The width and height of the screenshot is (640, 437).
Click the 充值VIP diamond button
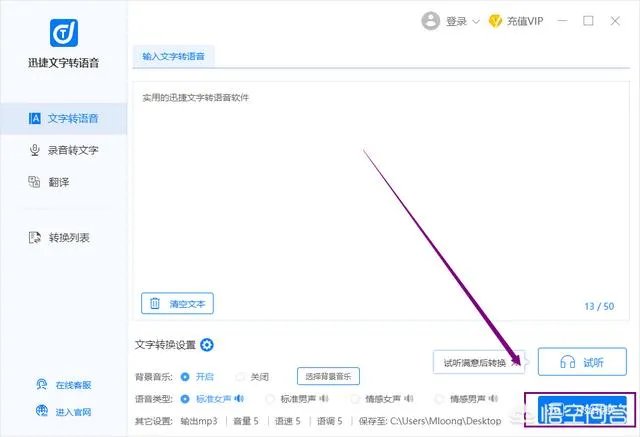516,21
